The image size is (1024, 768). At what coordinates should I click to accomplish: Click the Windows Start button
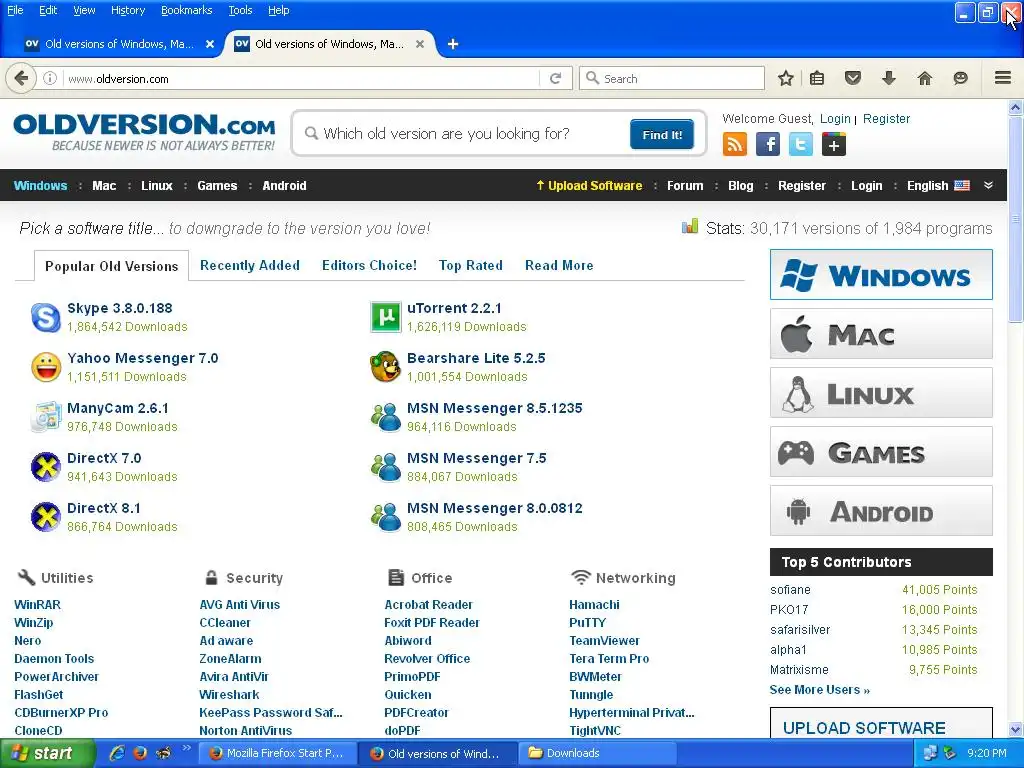click(x=47, y=754)
